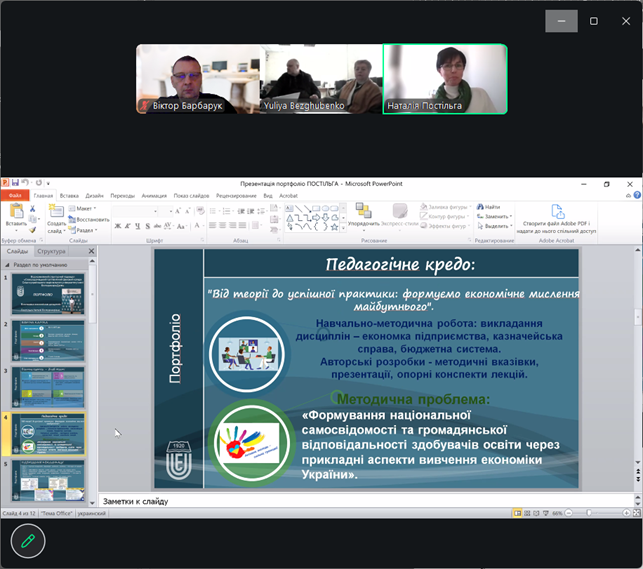Select Yuliya Bezghubenko's video tile
This screenshot has height=569, width=643.
(x=321, y=79)
